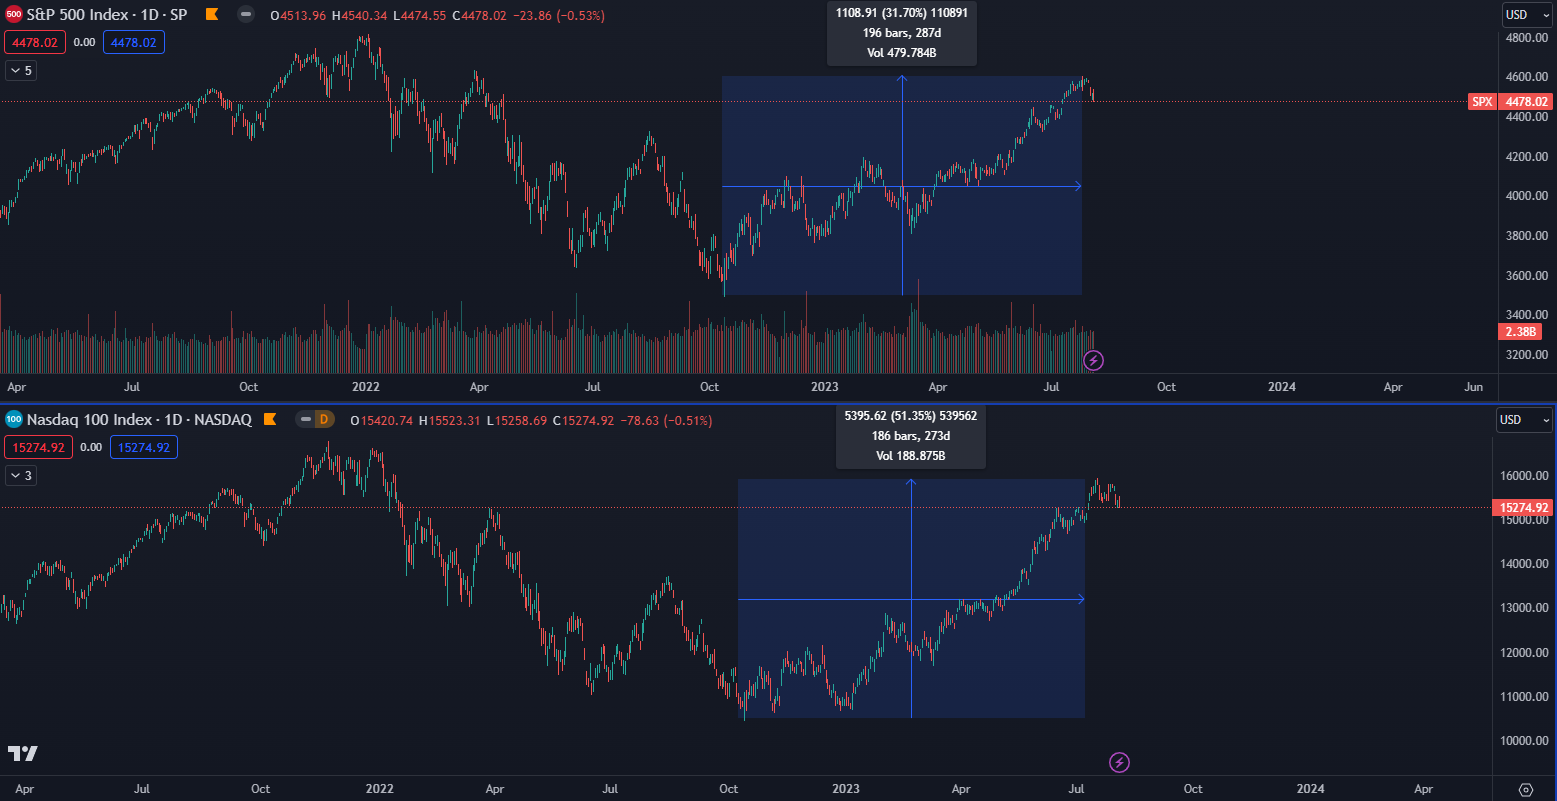Viewport: 1557px width, 801px height.
Task: Click the purple lightning icon on S&P chart
Action: tap(1094, 360)
